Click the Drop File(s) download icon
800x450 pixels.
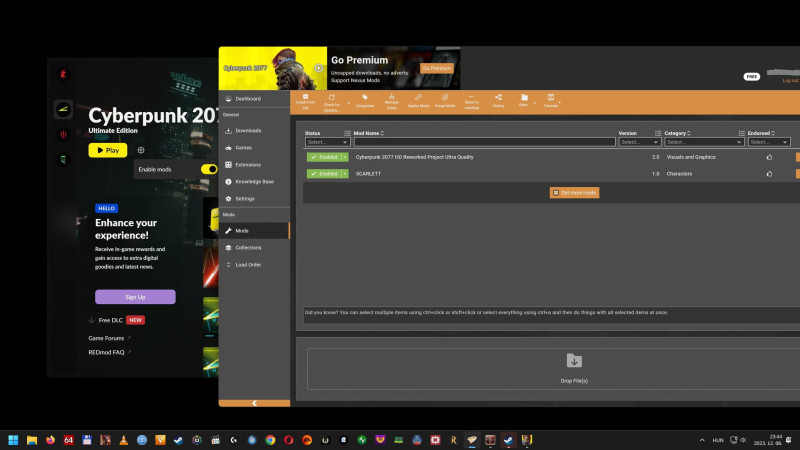coord(574,361)
